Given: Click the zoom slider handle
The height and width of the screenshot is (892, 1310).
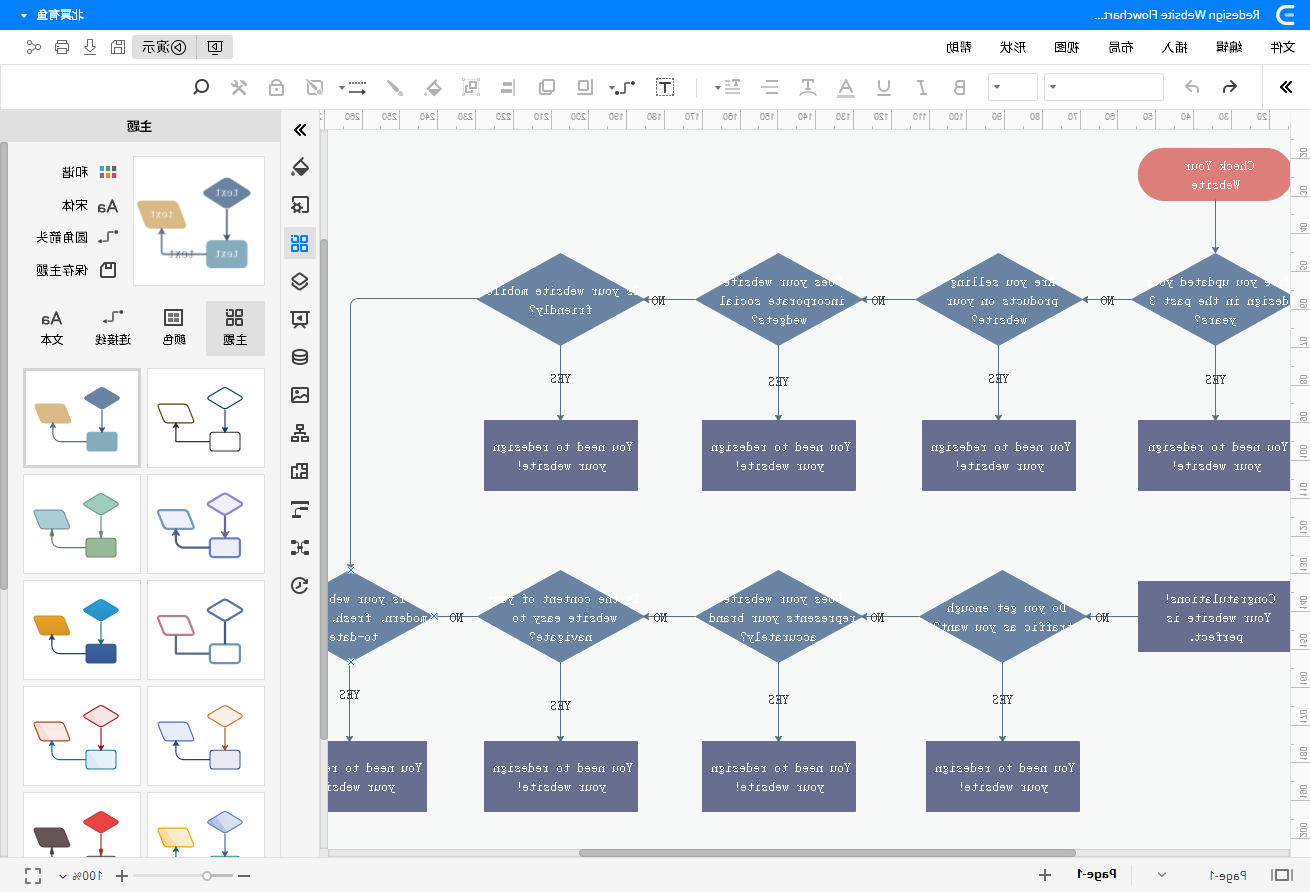Looking at the screenshot, I should coord(207,875).
